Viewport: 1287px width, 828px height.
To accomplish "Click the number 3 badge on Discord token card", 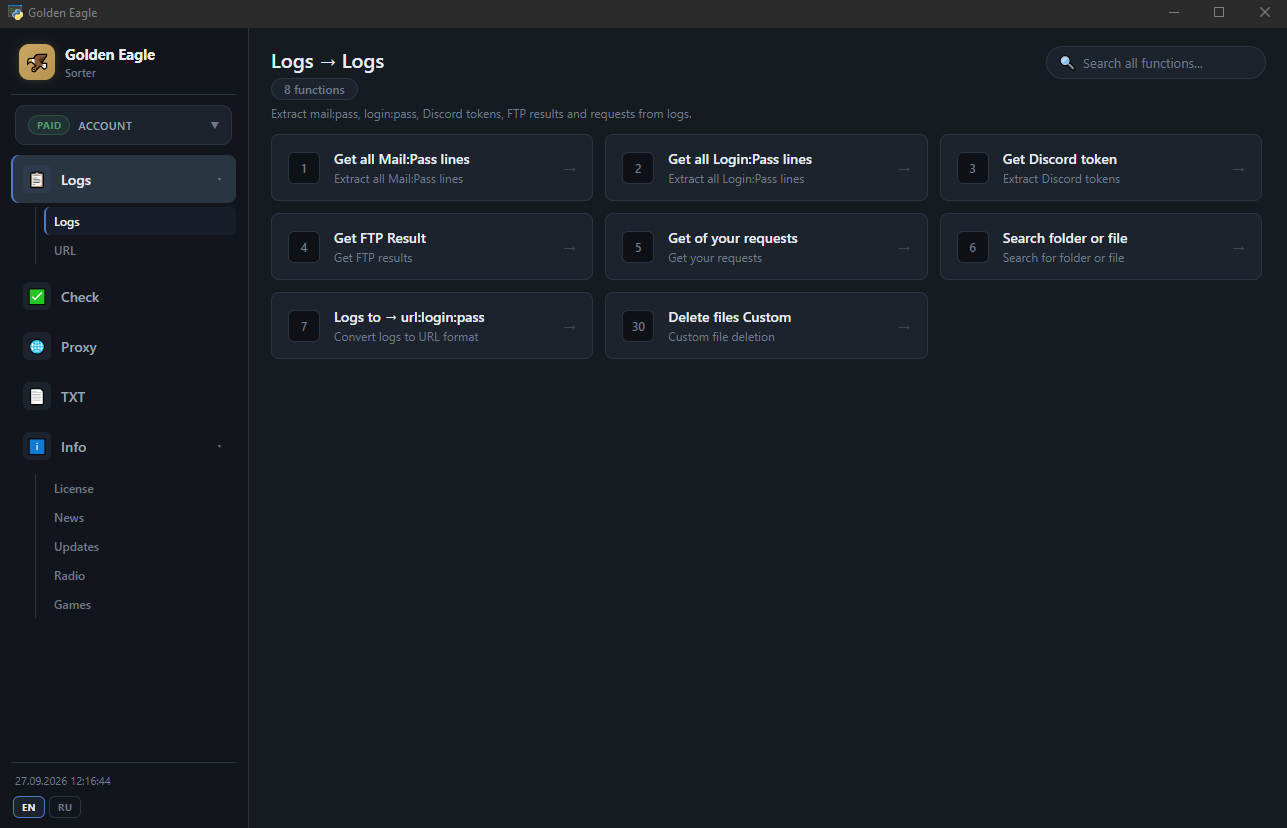I will coord(972,168).
